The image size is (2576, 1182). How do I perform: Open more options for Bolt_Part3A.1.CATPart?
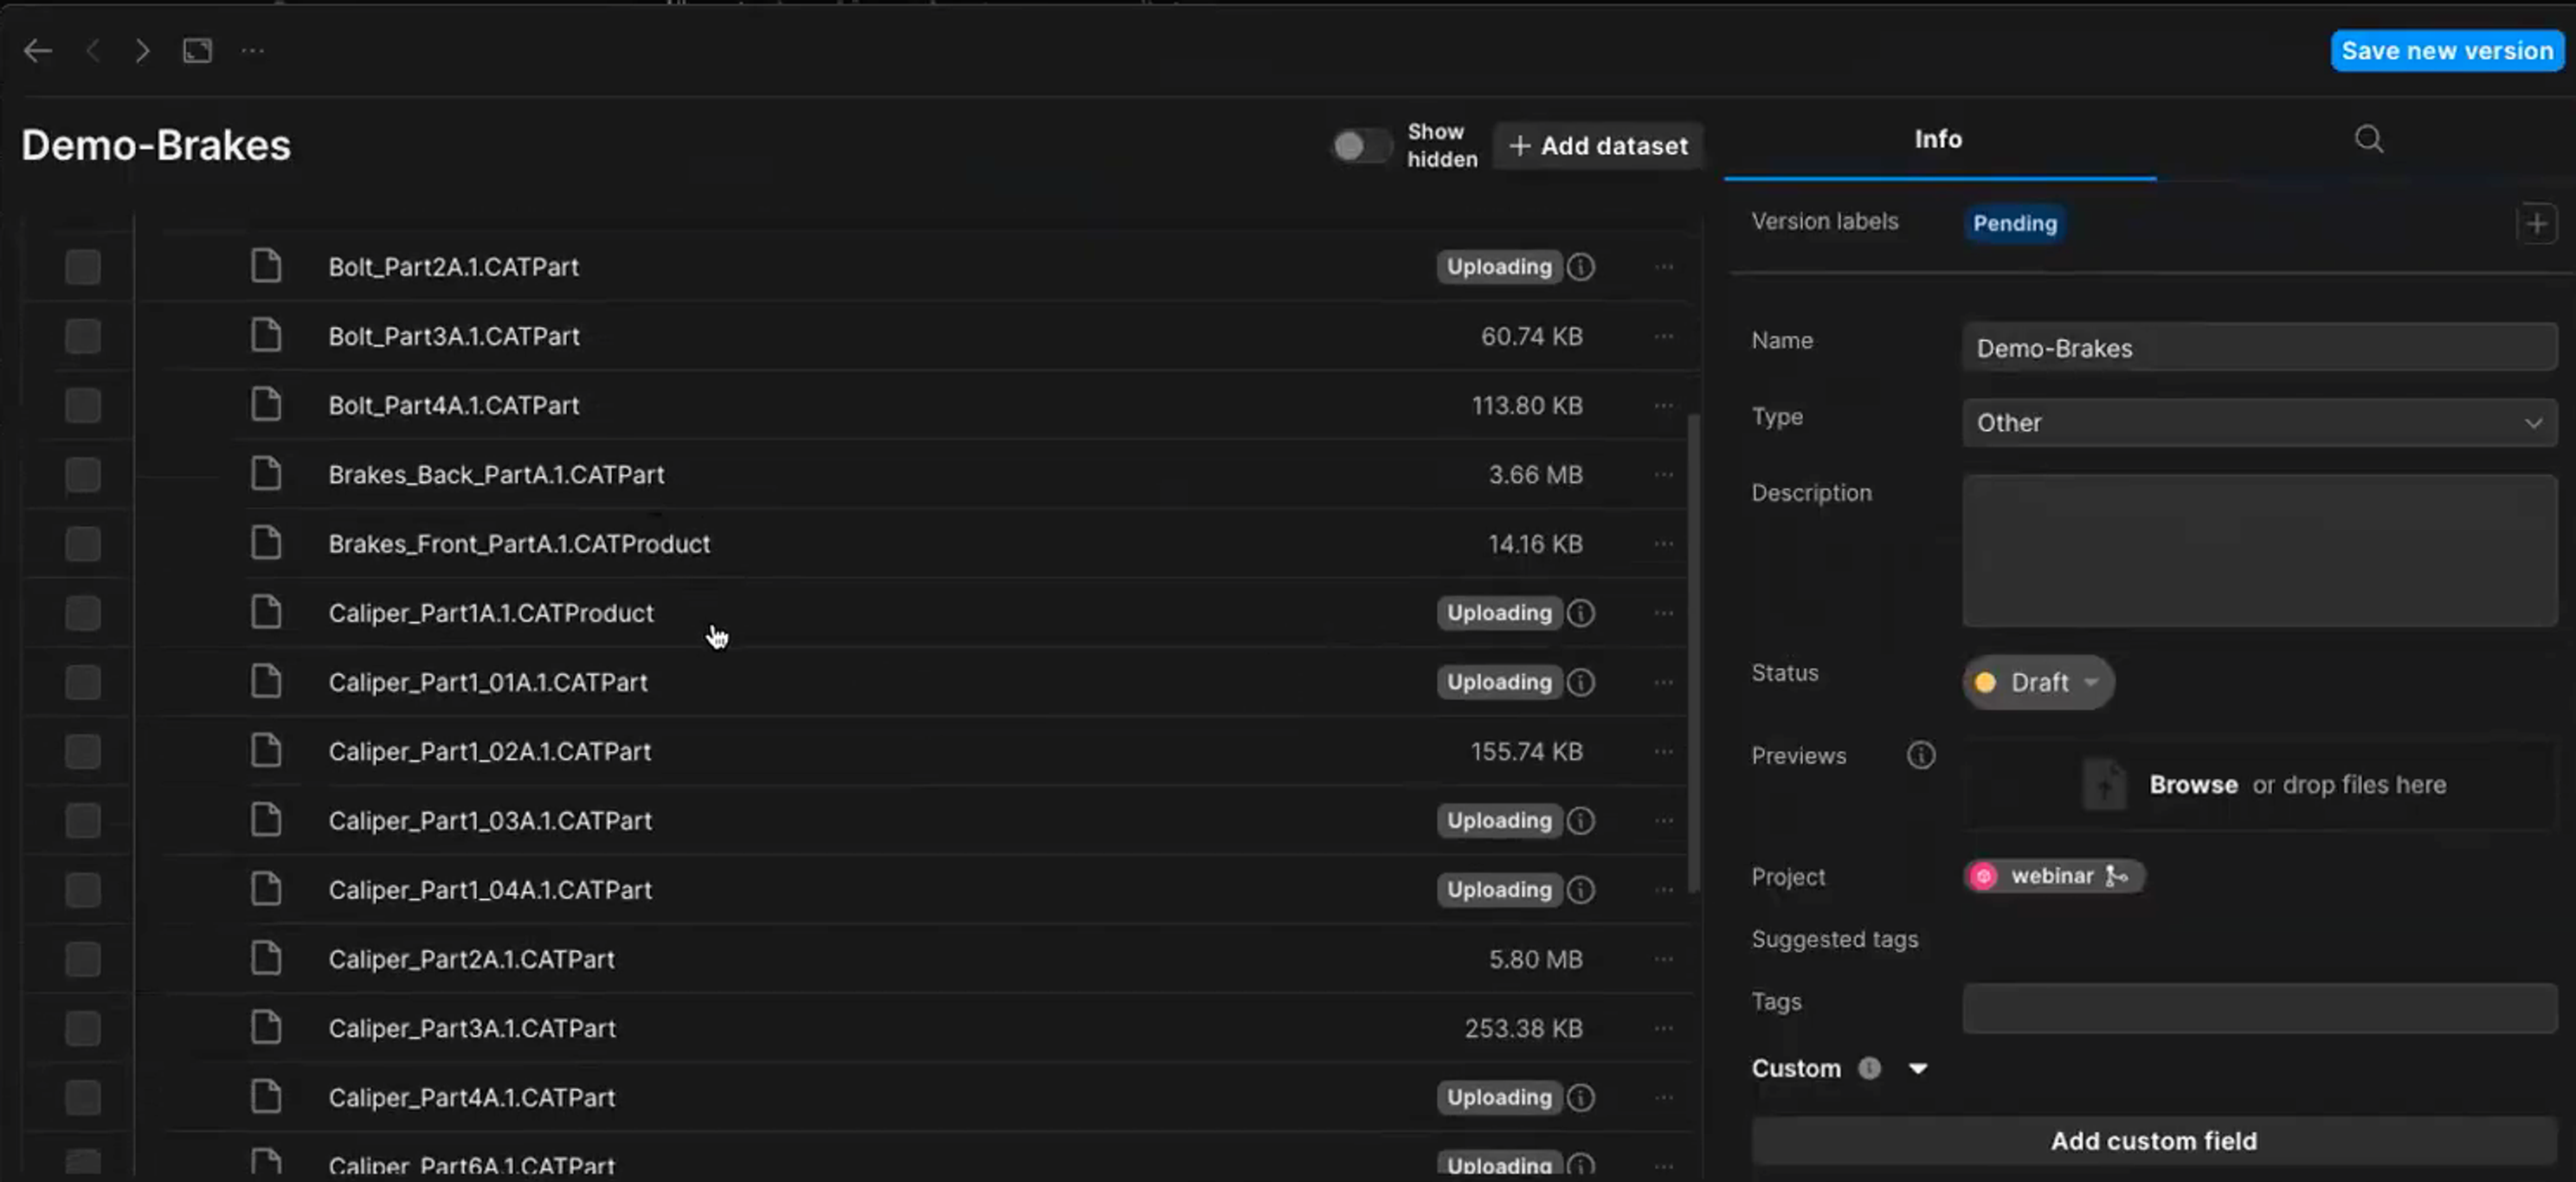(1663, 336)
